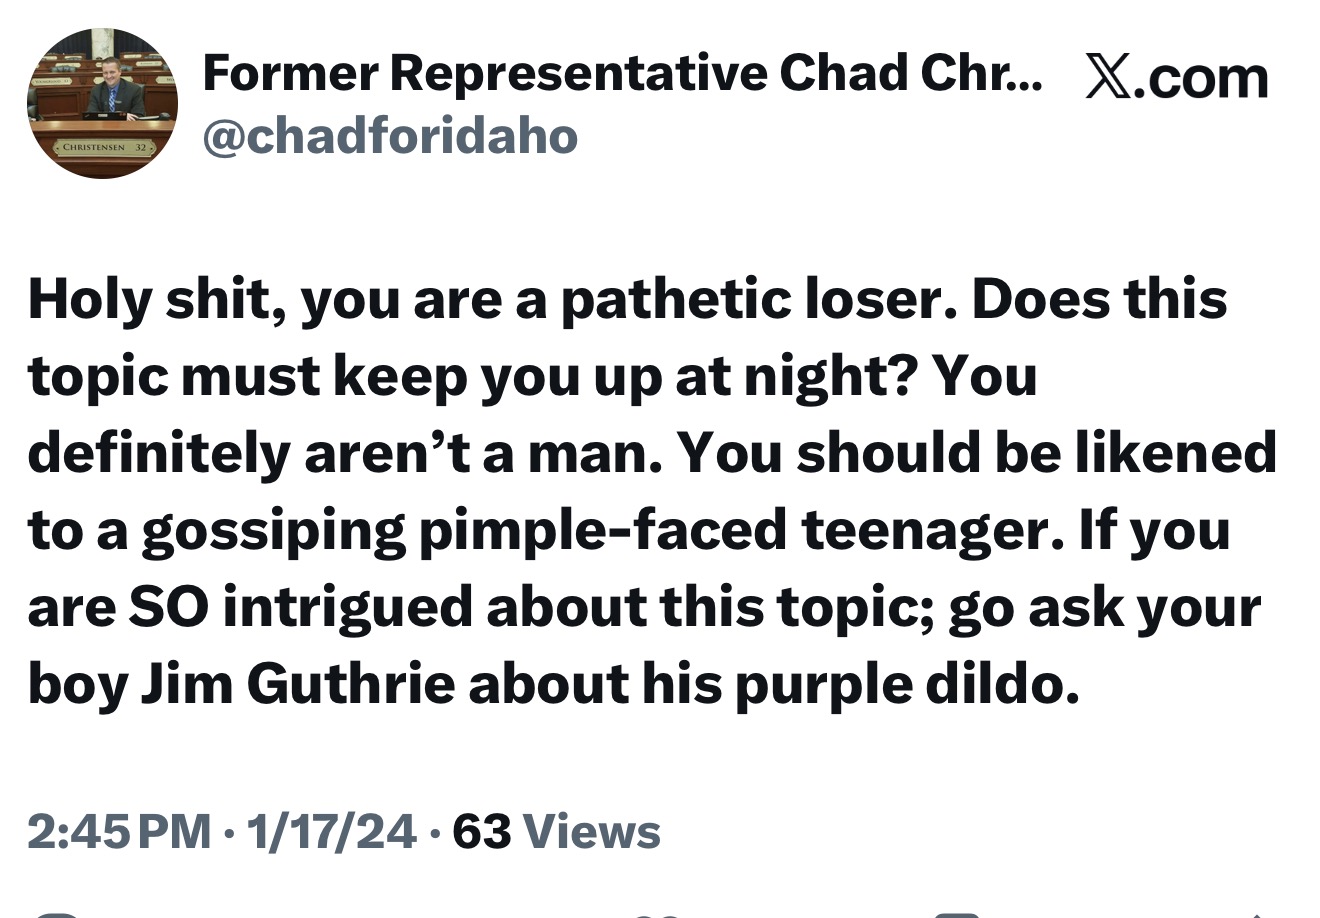The width and height of the screenshot is (1320, 918).
Task: Open the @chadforidaho profile handle
Action: point(388,135)
